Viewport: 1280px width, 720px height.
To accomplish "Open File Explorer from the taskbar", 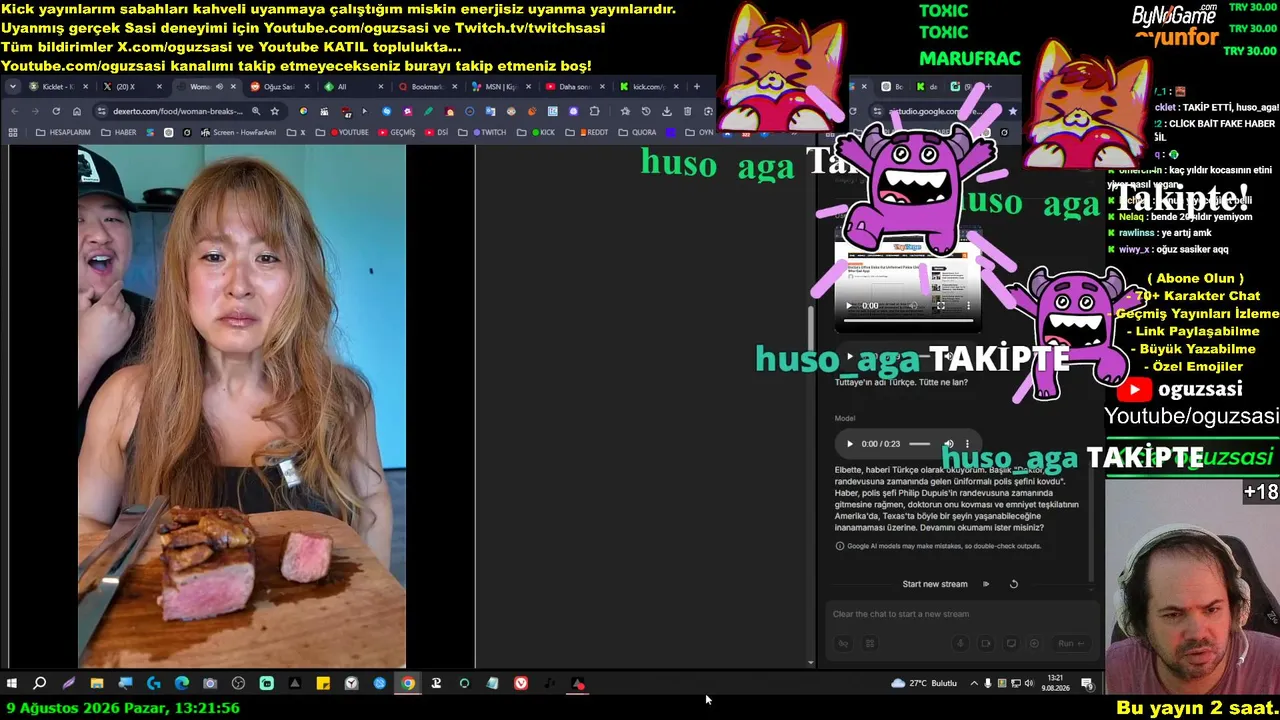I will (97, 683).
